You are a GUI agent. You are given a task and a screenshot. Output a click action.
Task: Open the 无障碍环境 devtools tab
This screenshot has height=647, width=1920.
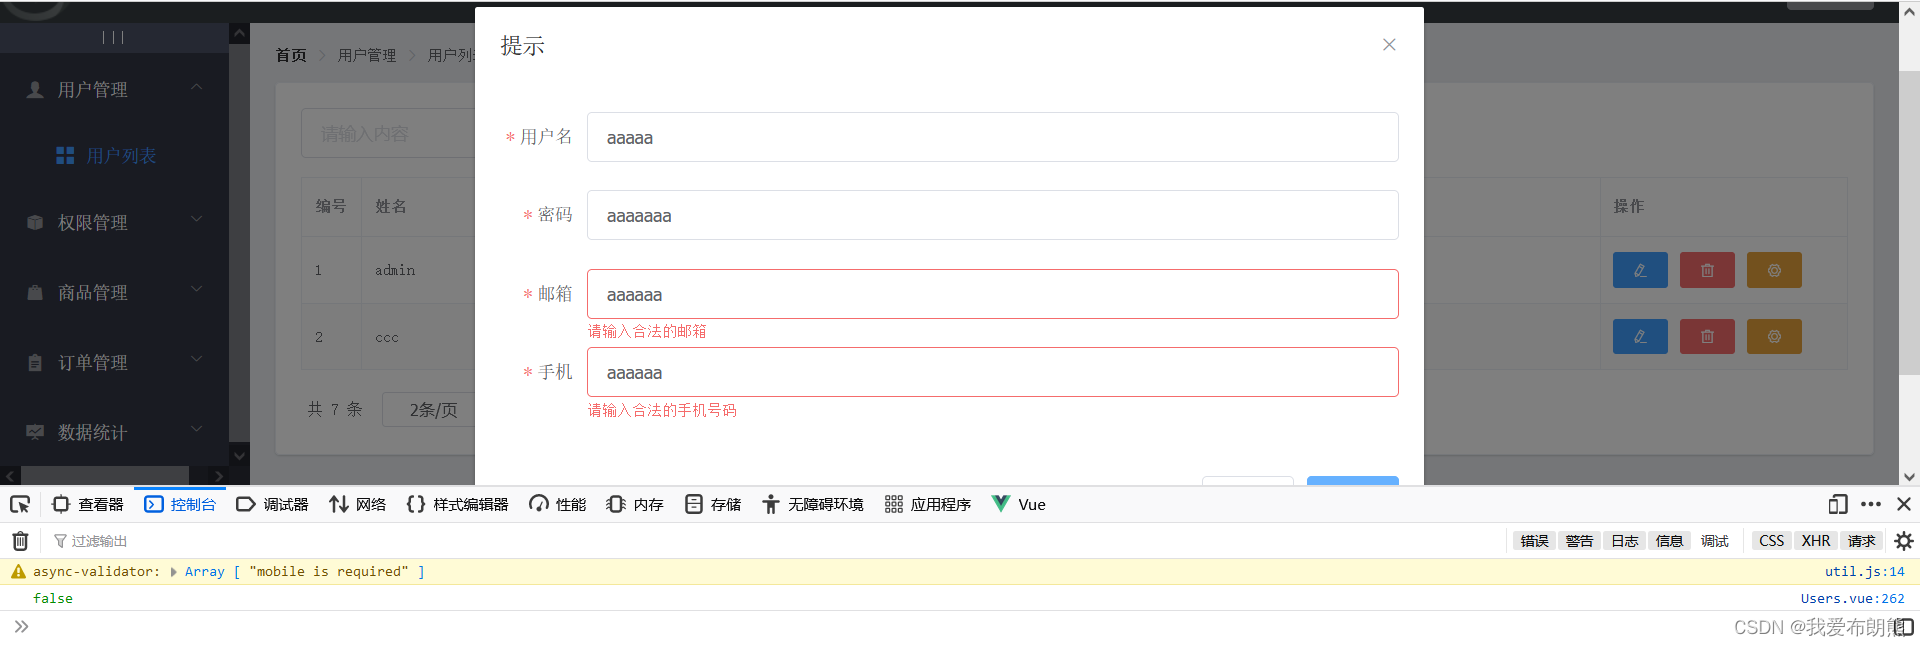coord(813,504)
